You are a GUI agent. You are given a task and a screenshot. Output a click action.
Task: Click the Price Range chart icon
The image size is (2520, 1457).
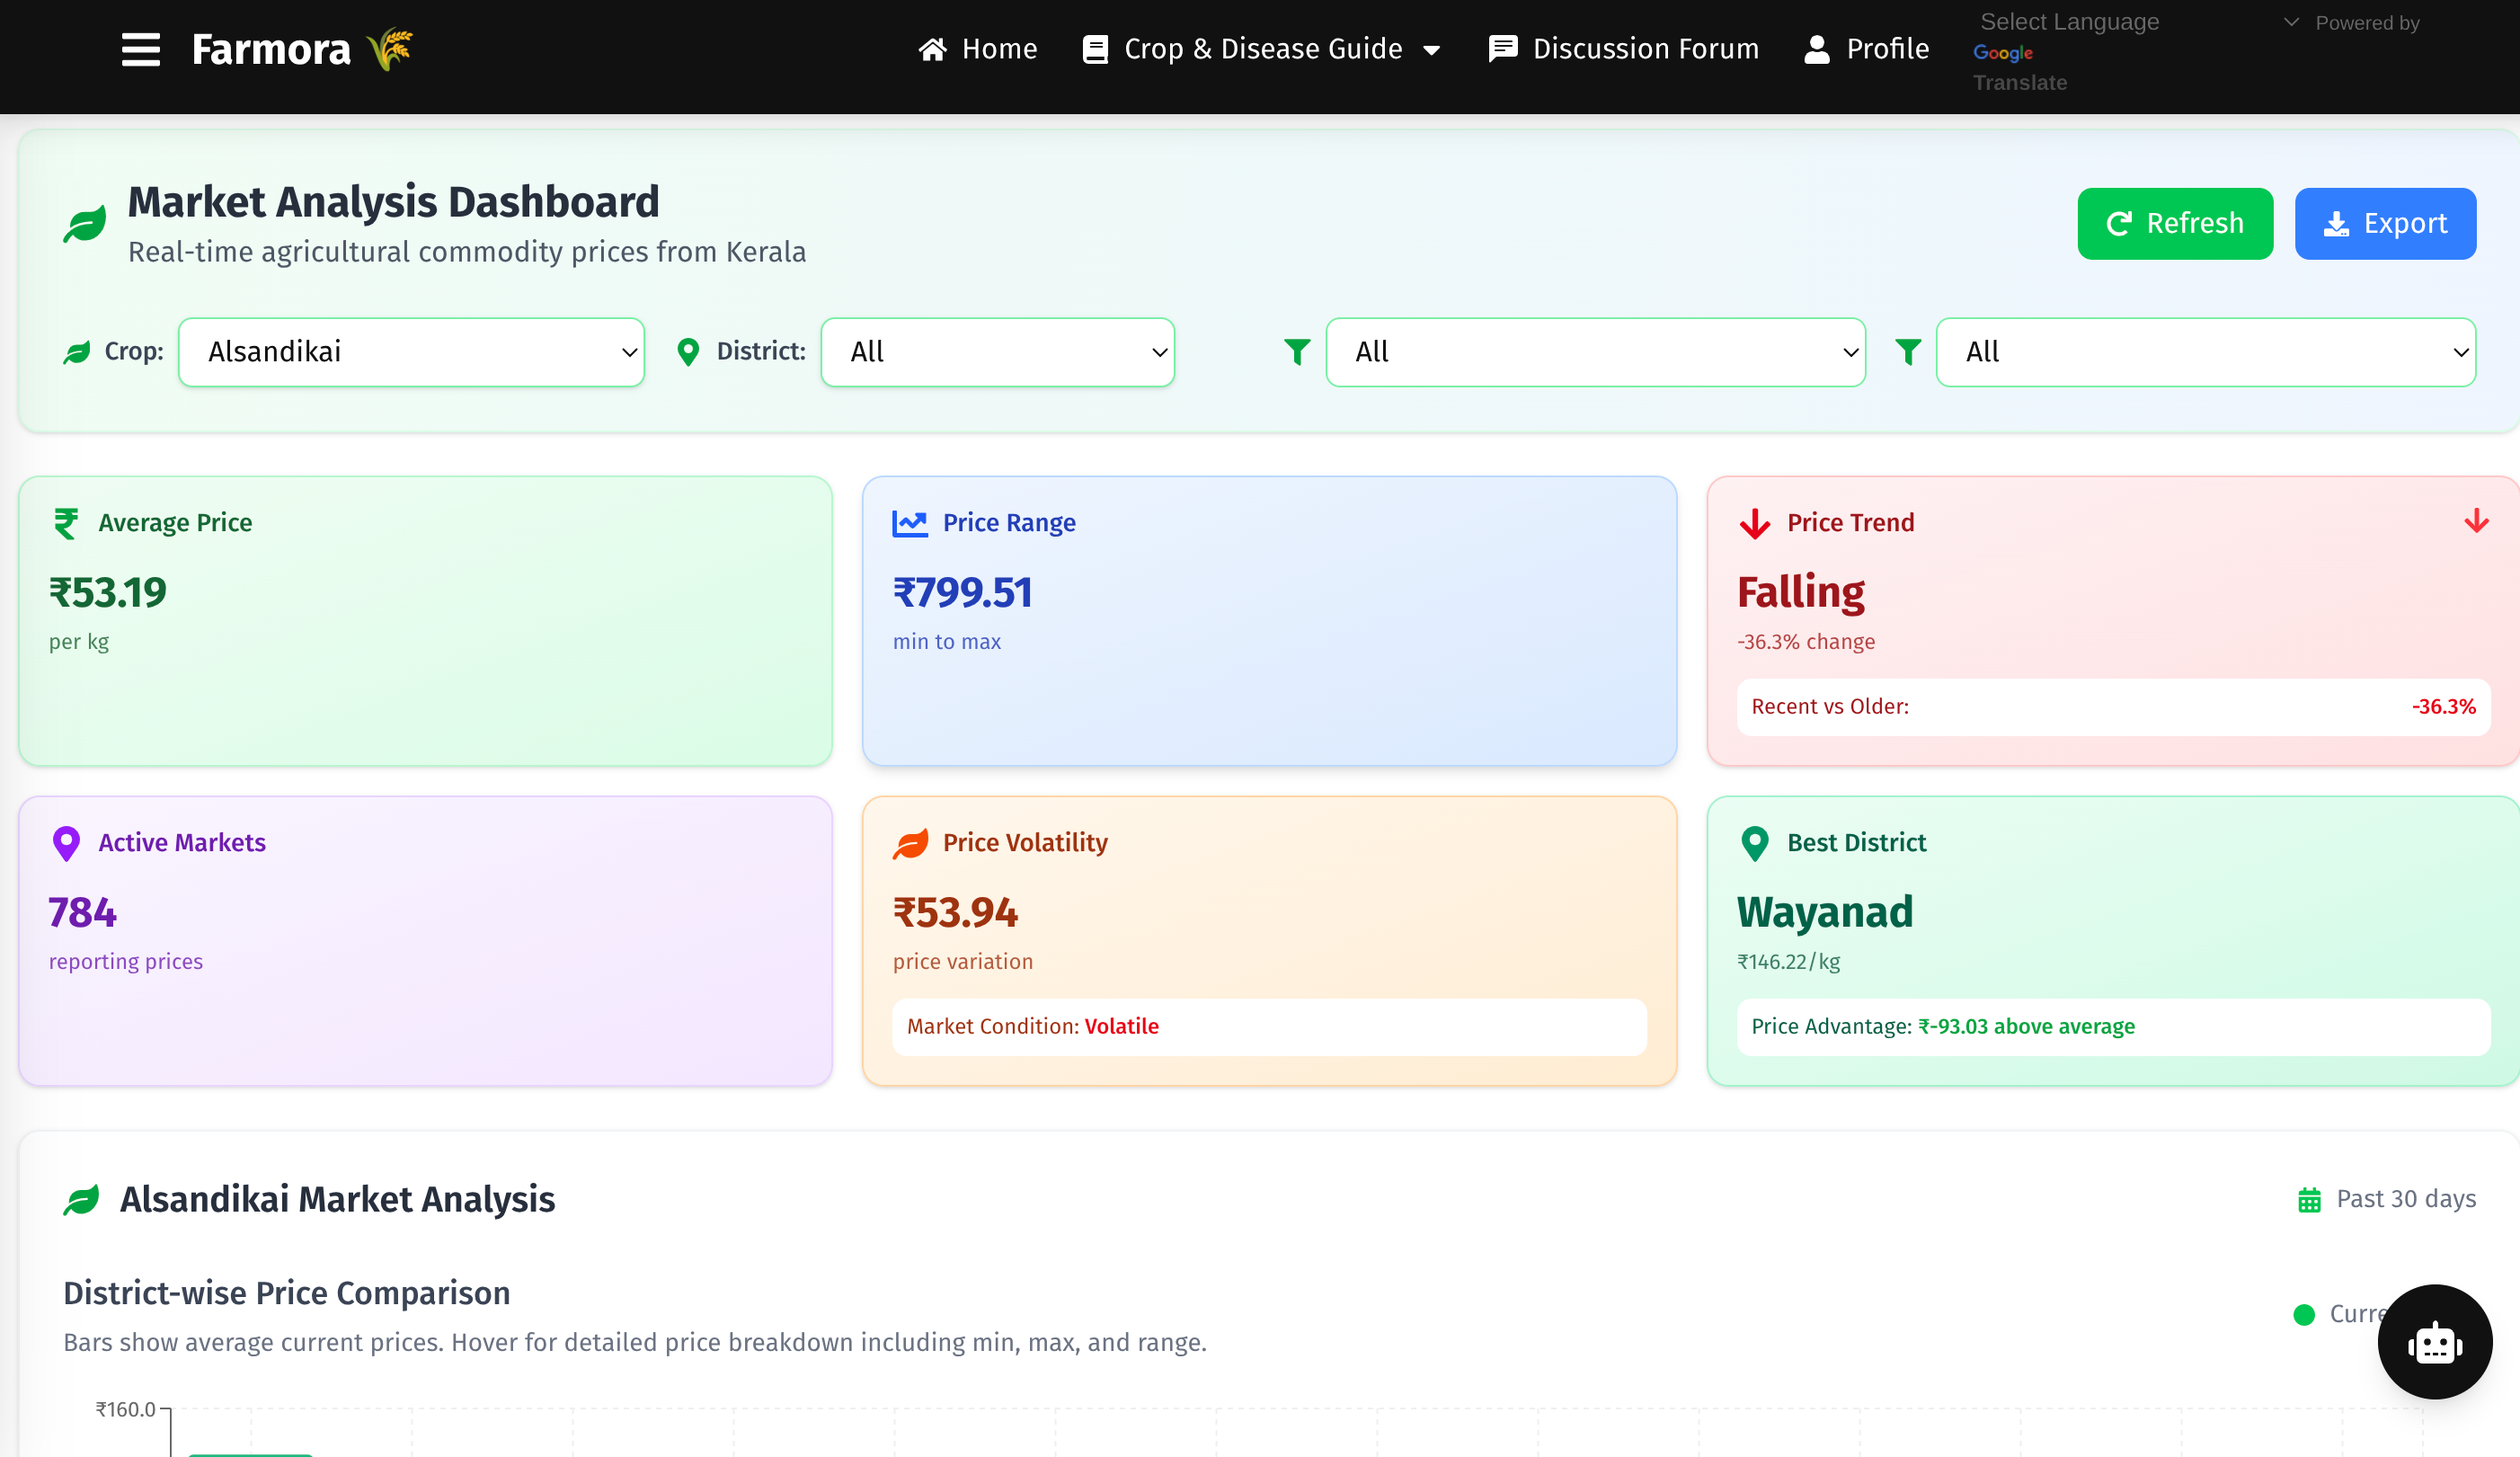pos(910,523)
